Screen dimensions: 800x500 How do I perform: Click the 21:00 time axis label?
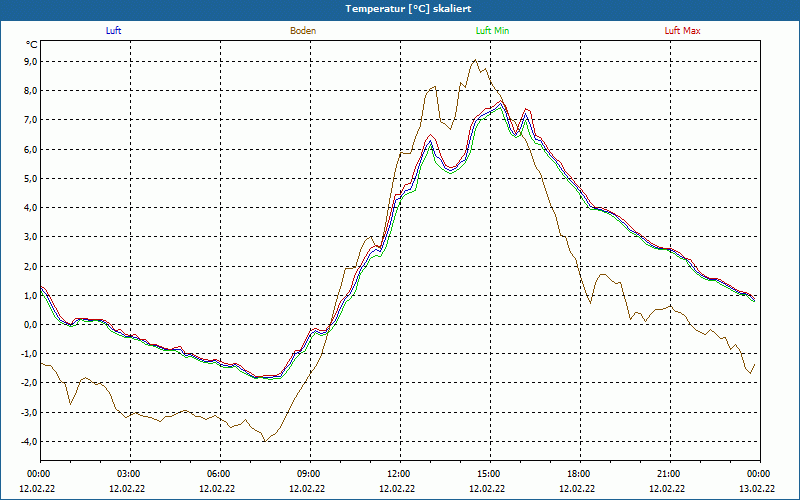click(x=670, y=474)
